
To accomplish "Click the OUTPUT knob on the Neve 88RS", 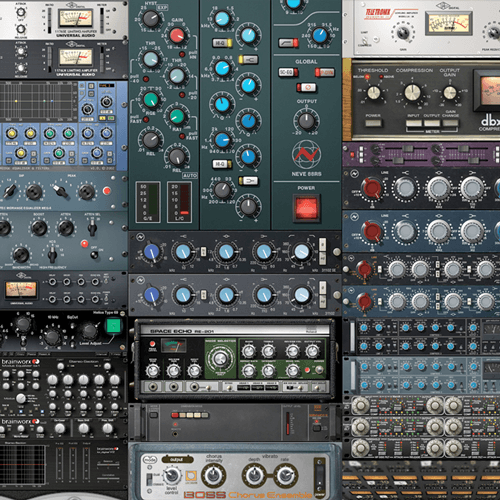I will point(306,121).
